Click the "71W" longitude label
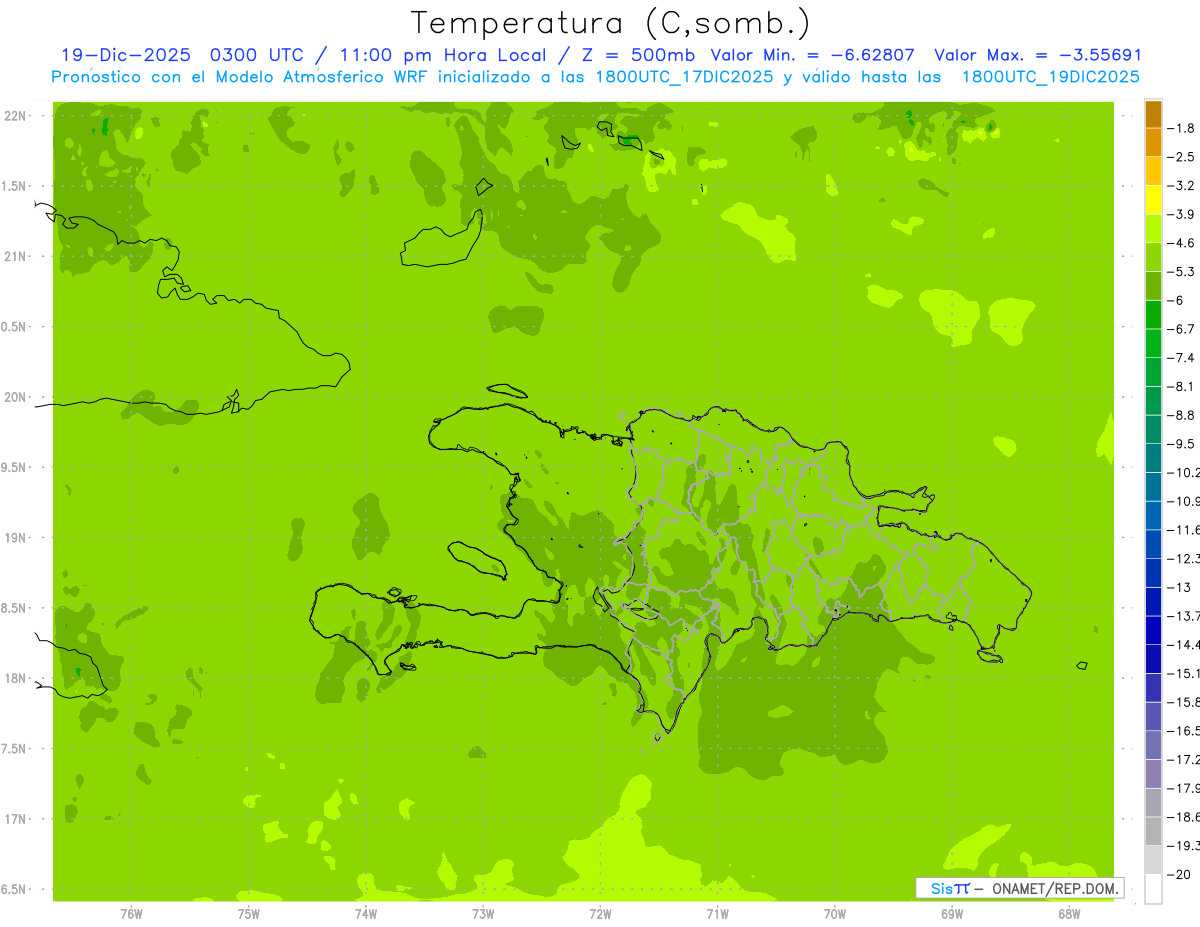This screenshot has width=1200, height=927. (x=717, y=914)
